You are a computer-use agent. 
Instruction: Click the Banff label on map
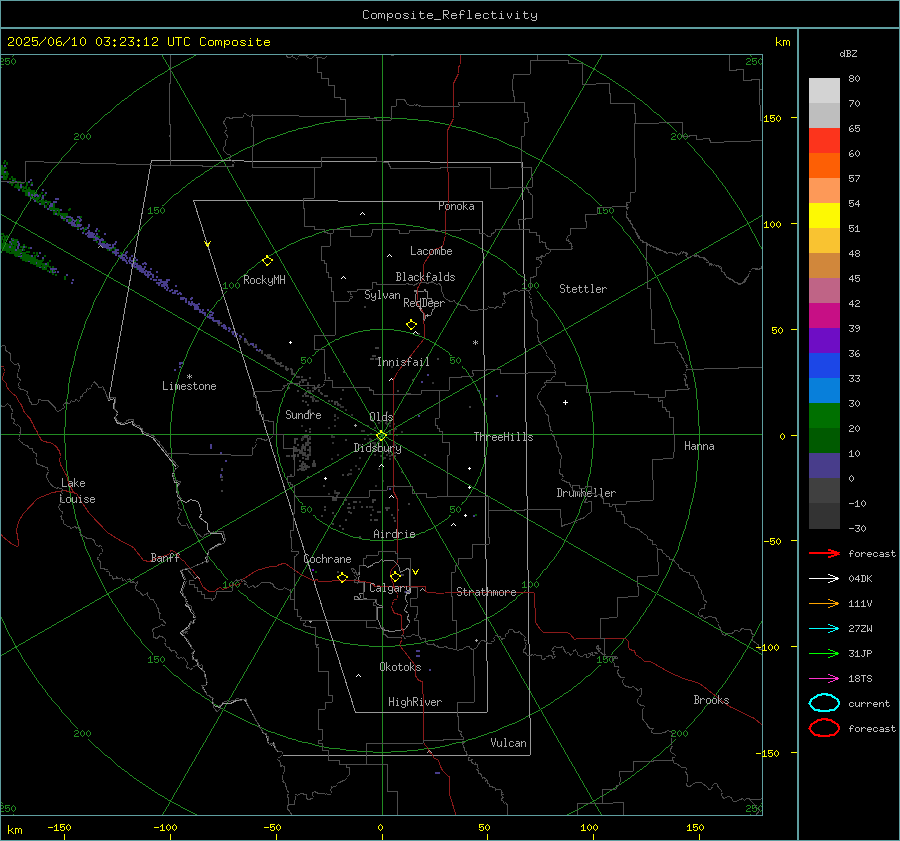click(165, 558)
